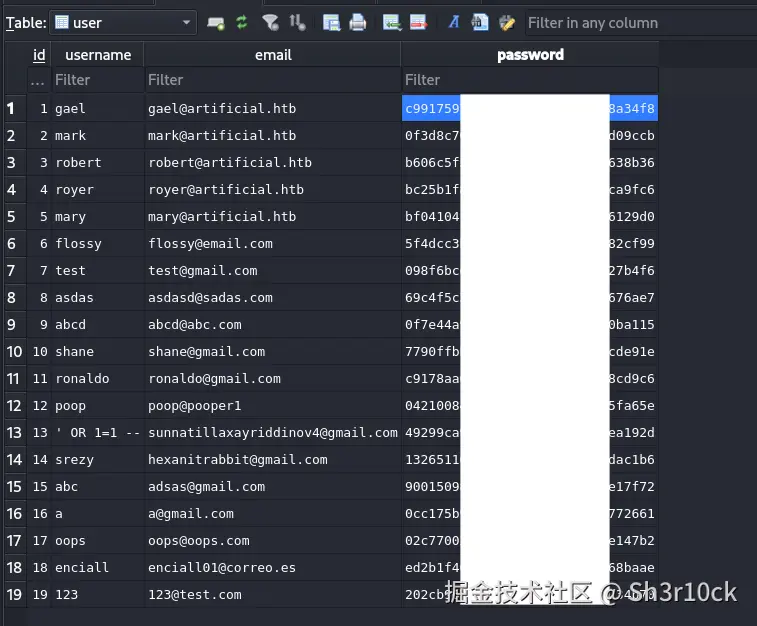Sort by the email column header
This screenshot has width=757, height=626.
click(273, 55)
